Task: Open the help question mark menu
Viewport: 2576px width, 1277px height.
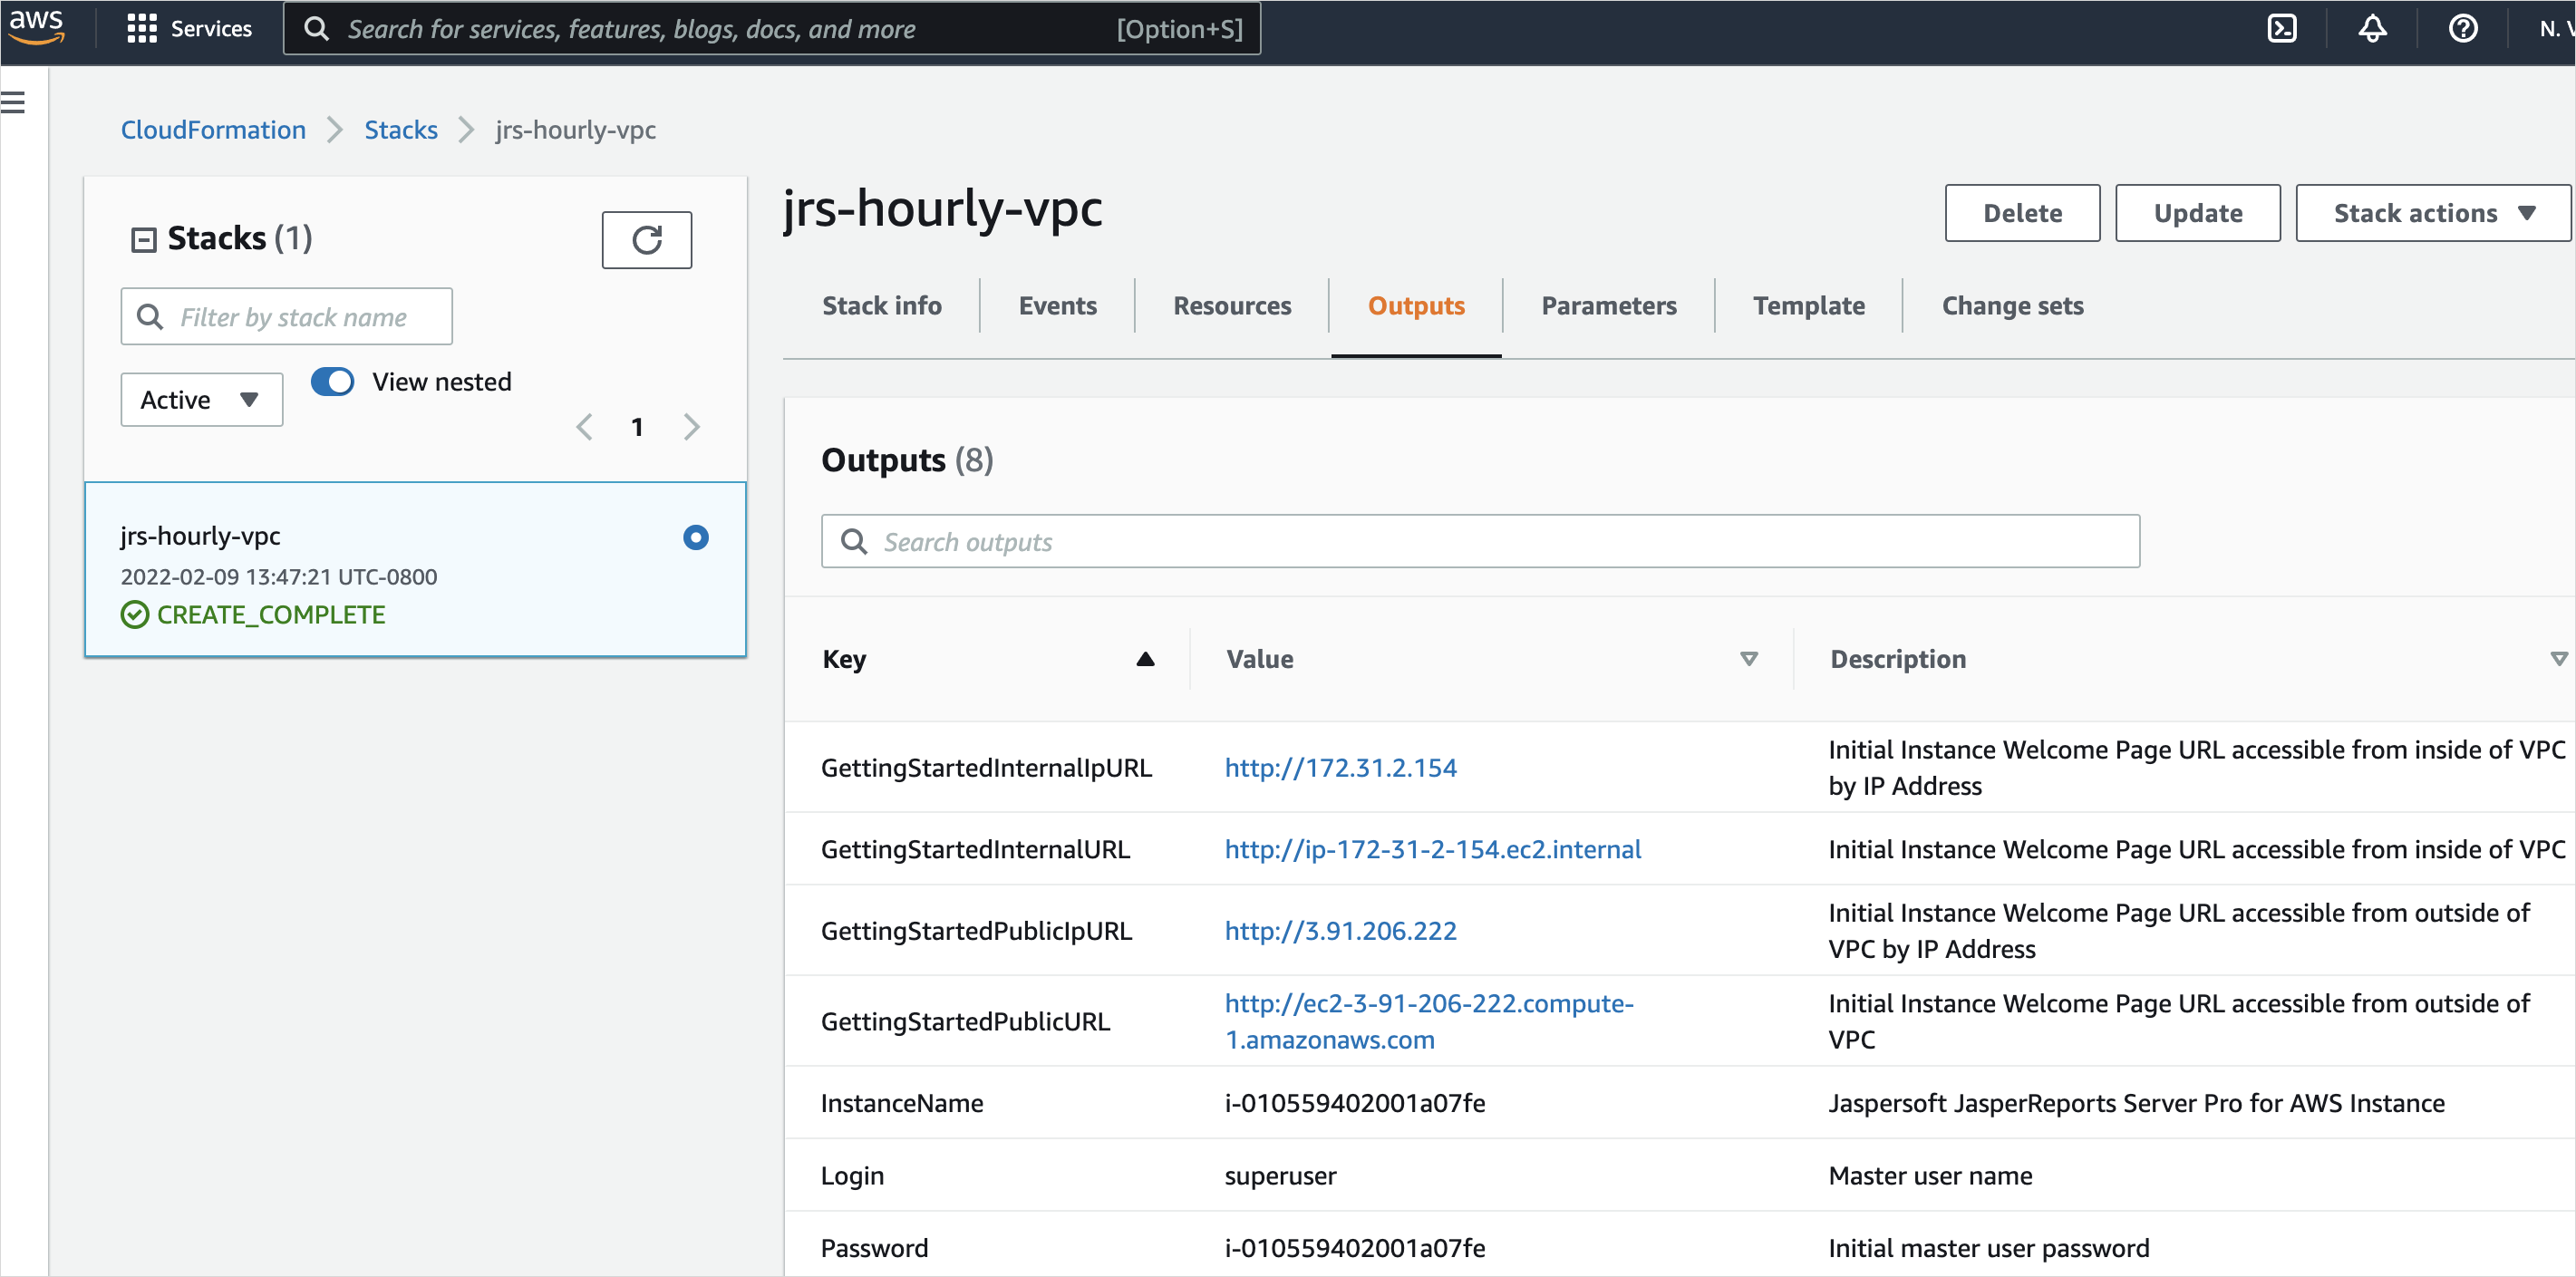Action: 2462,28
